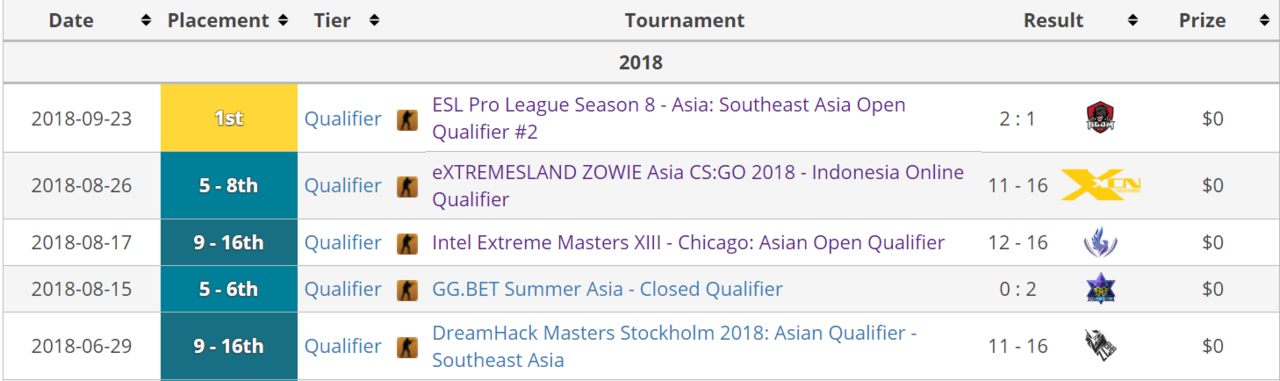
Task: Click the CS:GO icon beside eXTREMESLAND ZOWIE
Action: pyautogui.click(x=407, y=186)
